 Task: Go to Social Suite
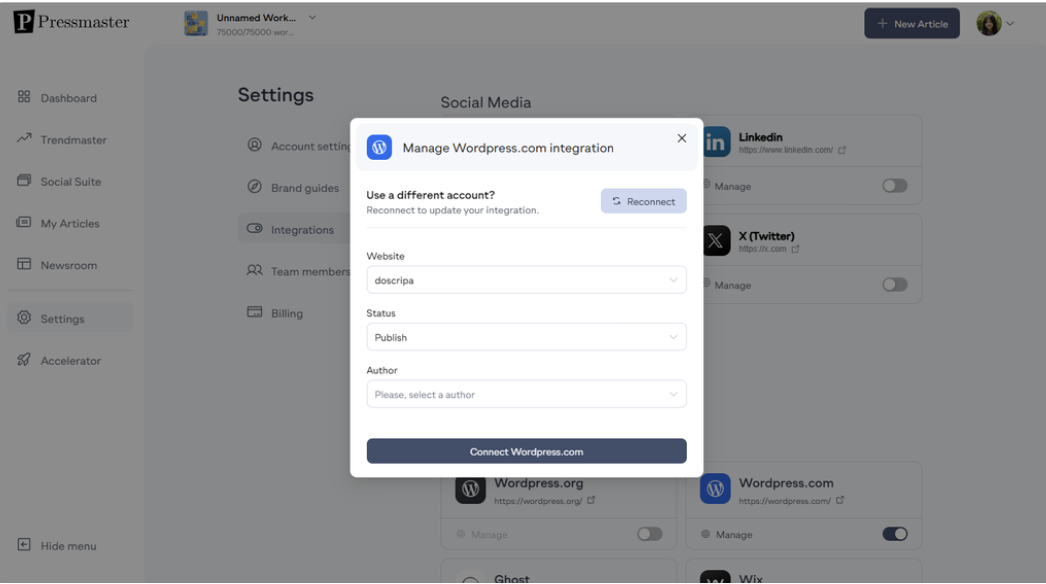(x=71, y=182)
